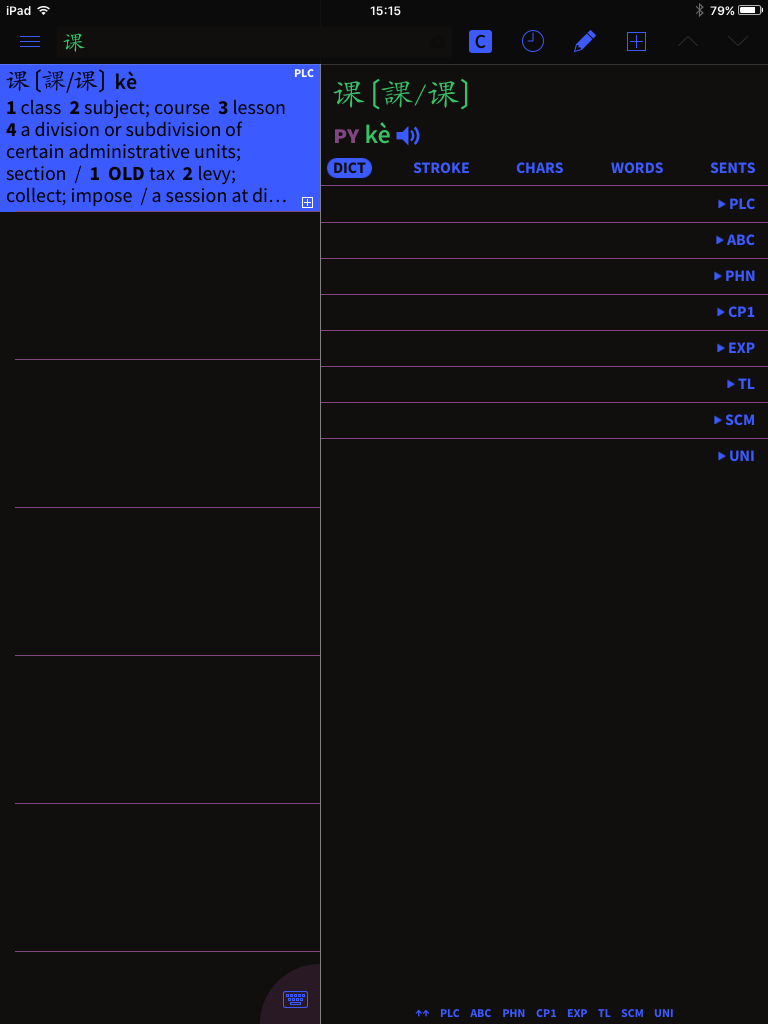The image size is (768, 1024).
Task: Tap the 15:15 clock in status bar
Action: [x=385, y=10]
